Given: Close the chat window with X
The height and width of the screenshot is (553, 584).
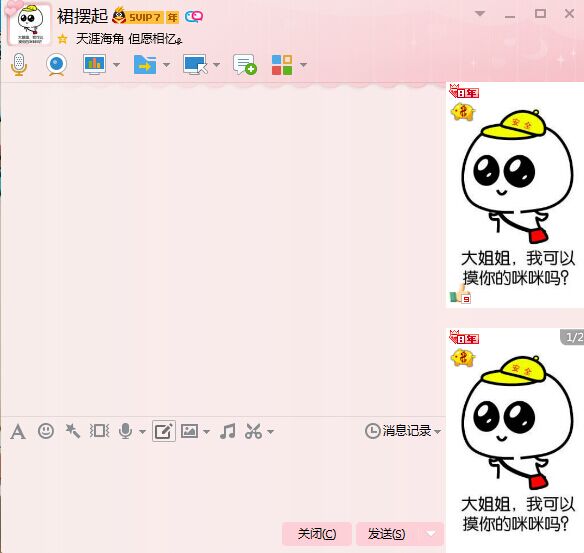Looking at the screenshot, I should coord(569,14).
